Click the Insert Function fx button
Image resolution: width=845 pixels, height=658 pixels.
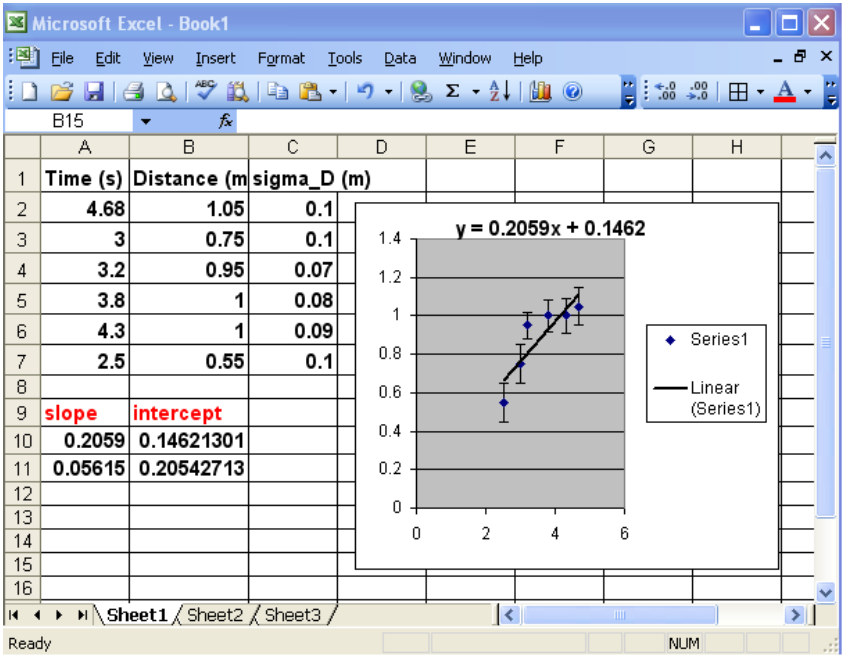click(x=226, y=121)
